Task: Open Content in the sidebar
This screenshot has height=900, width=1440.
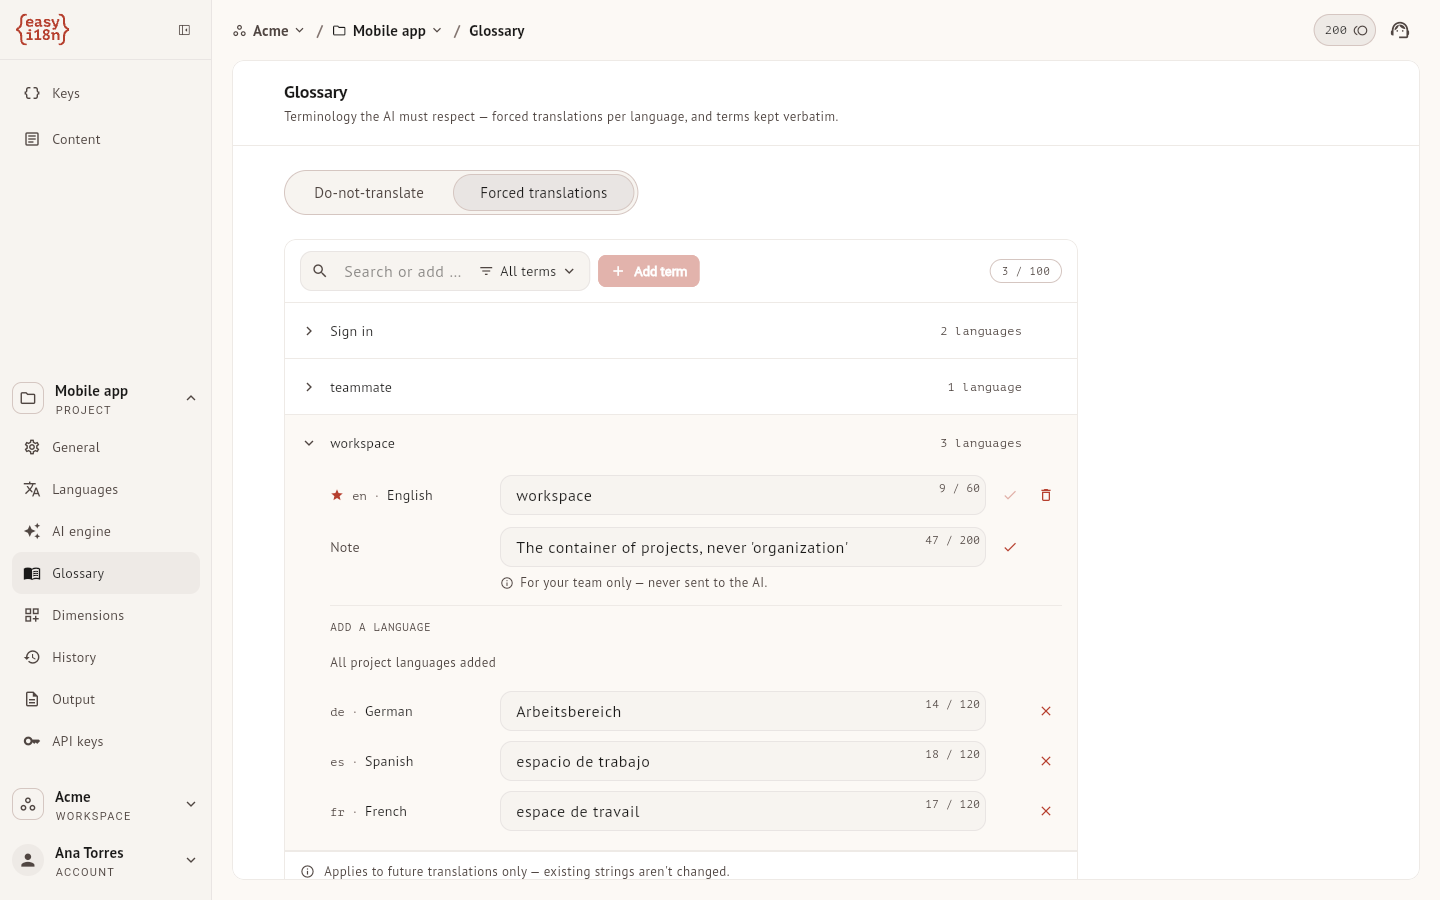Action: (x=106, y=139)
